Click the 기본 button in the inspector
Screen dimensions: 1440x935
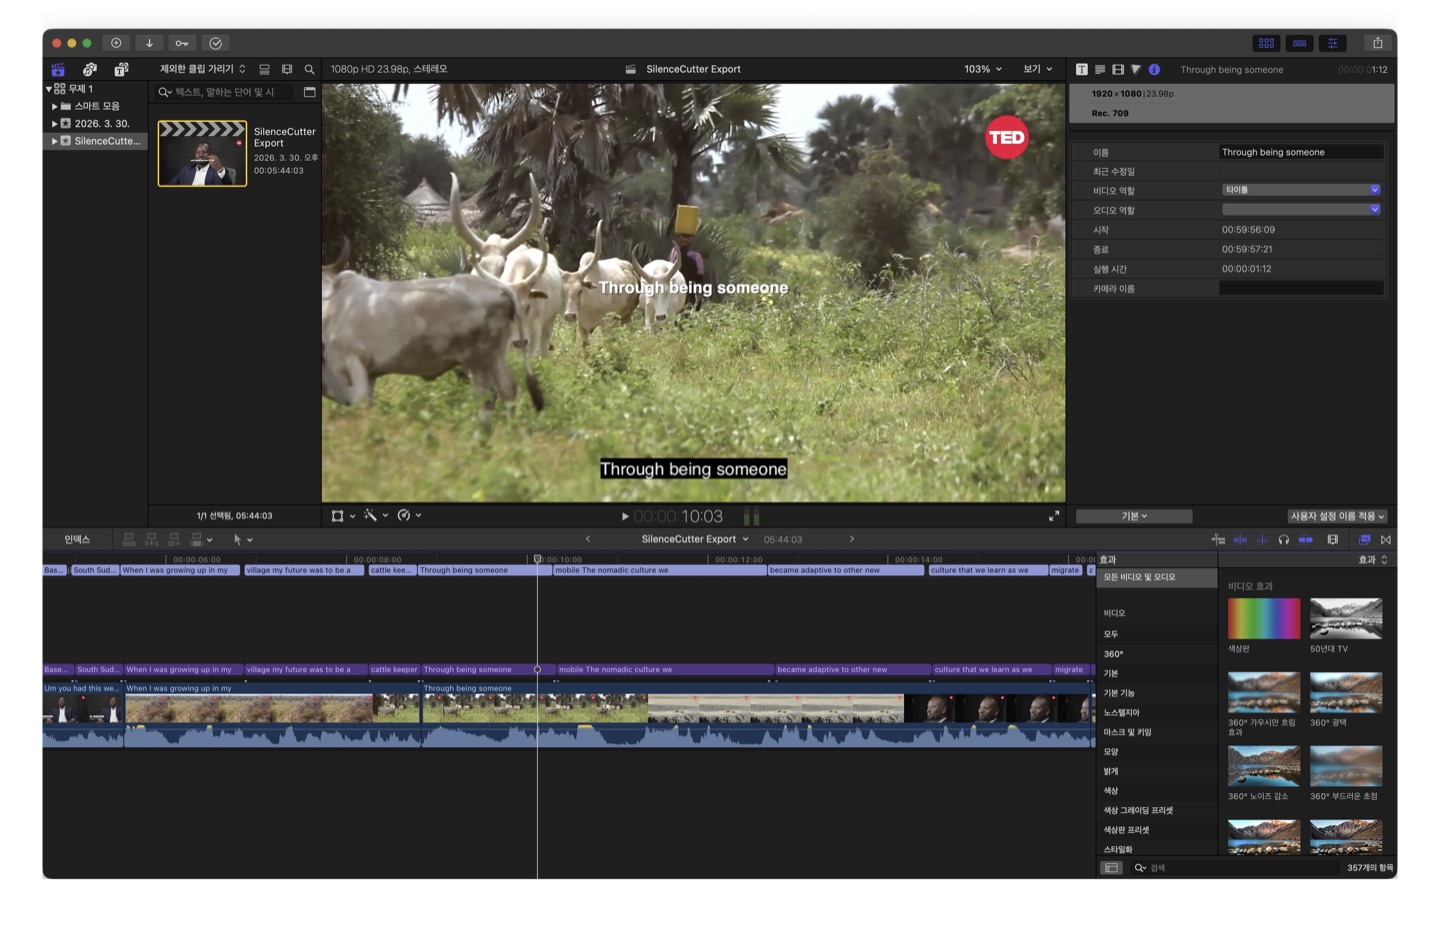1132,516
